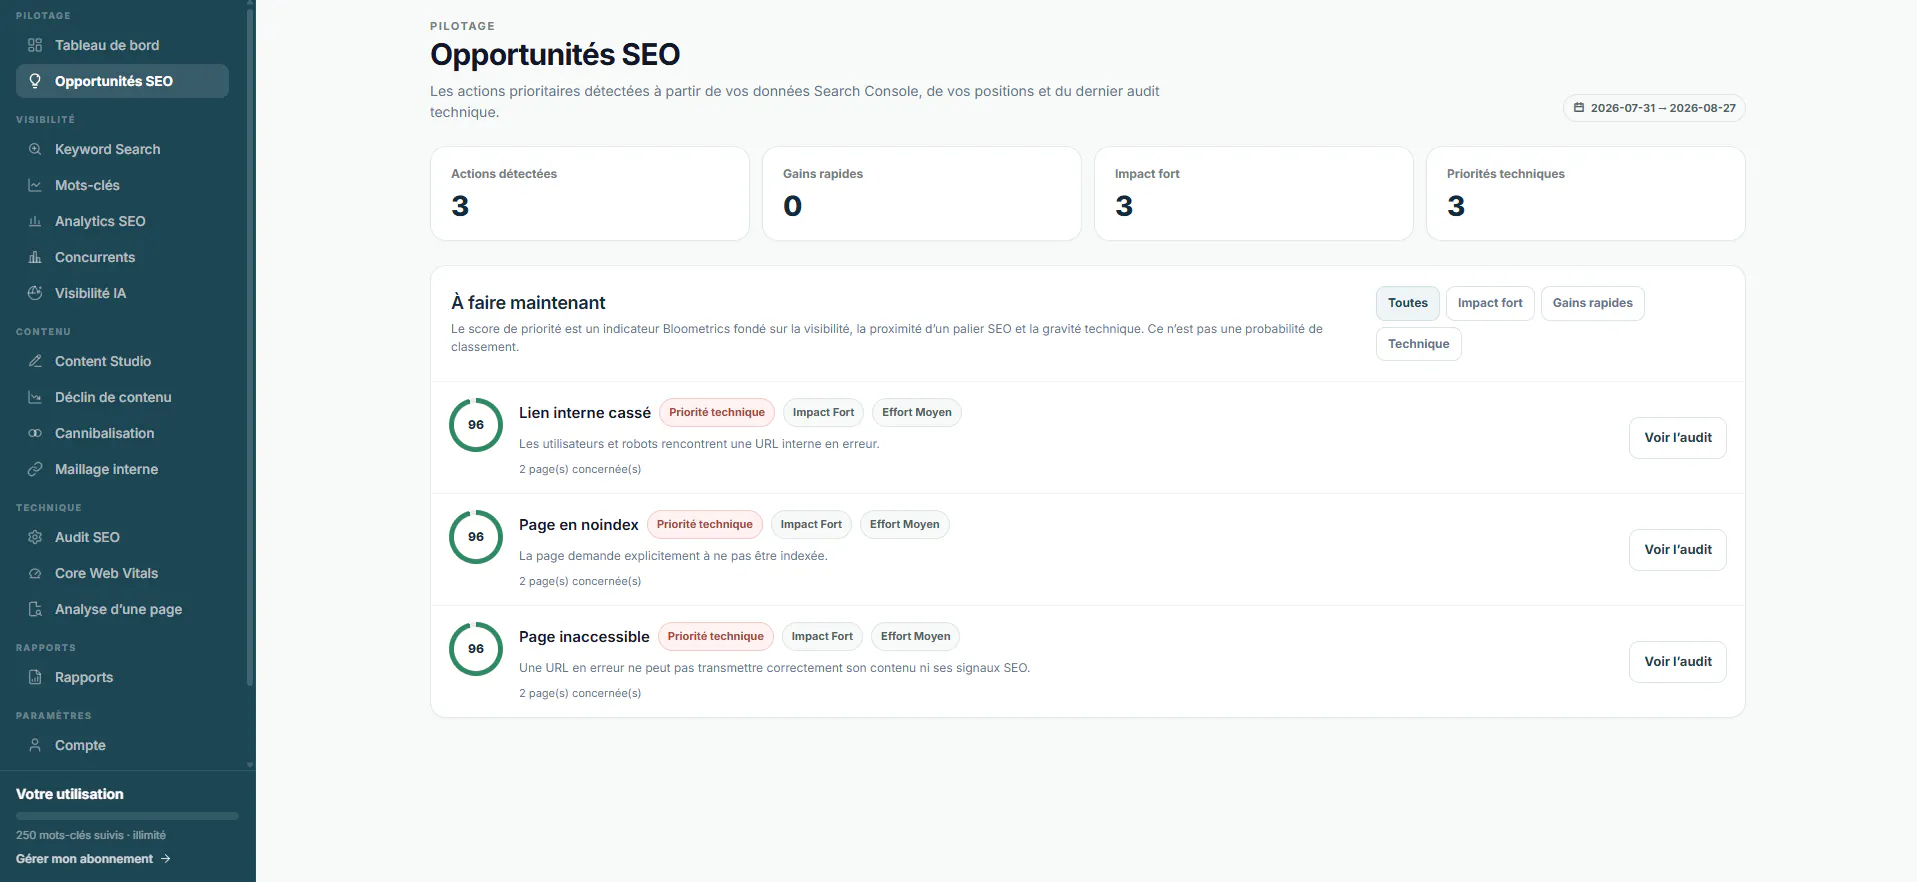Click the Déclin de contenu icon
This screenshot has height=882, width=1917.
[35, 397]
